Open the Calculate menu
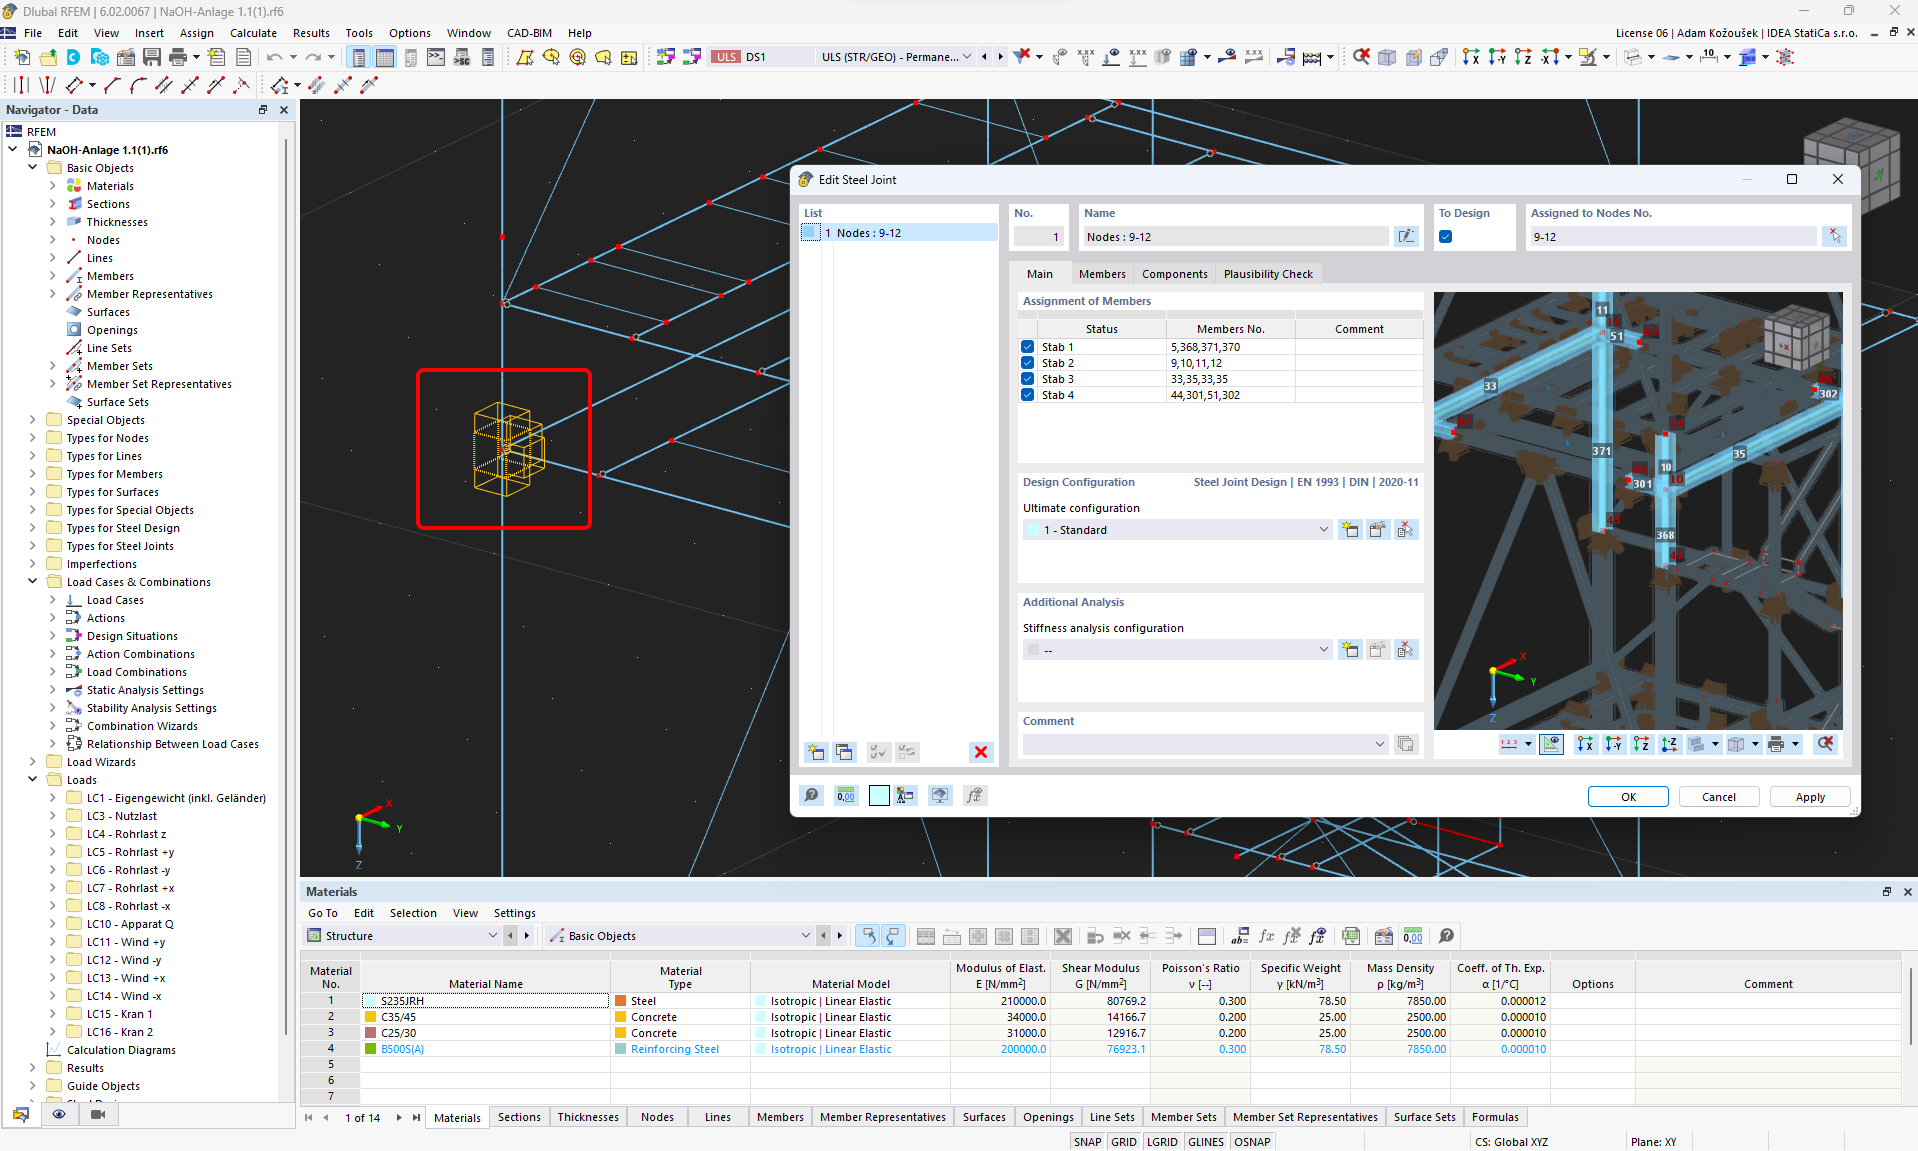The width and height of the screenshot is (1918, 1151). click(x=253, y=33)
